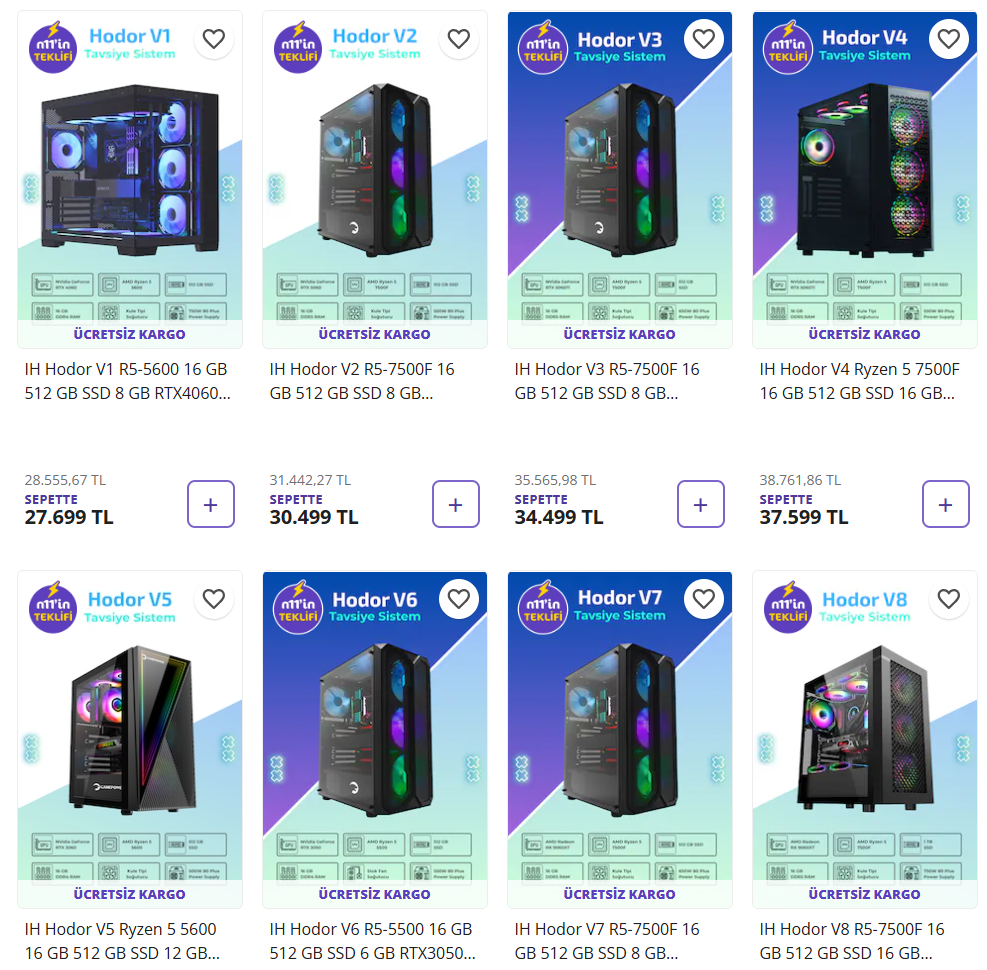Add Hodor V1 to cart with plus button
Screen dimensions: 987x970
tap(211, 504)
